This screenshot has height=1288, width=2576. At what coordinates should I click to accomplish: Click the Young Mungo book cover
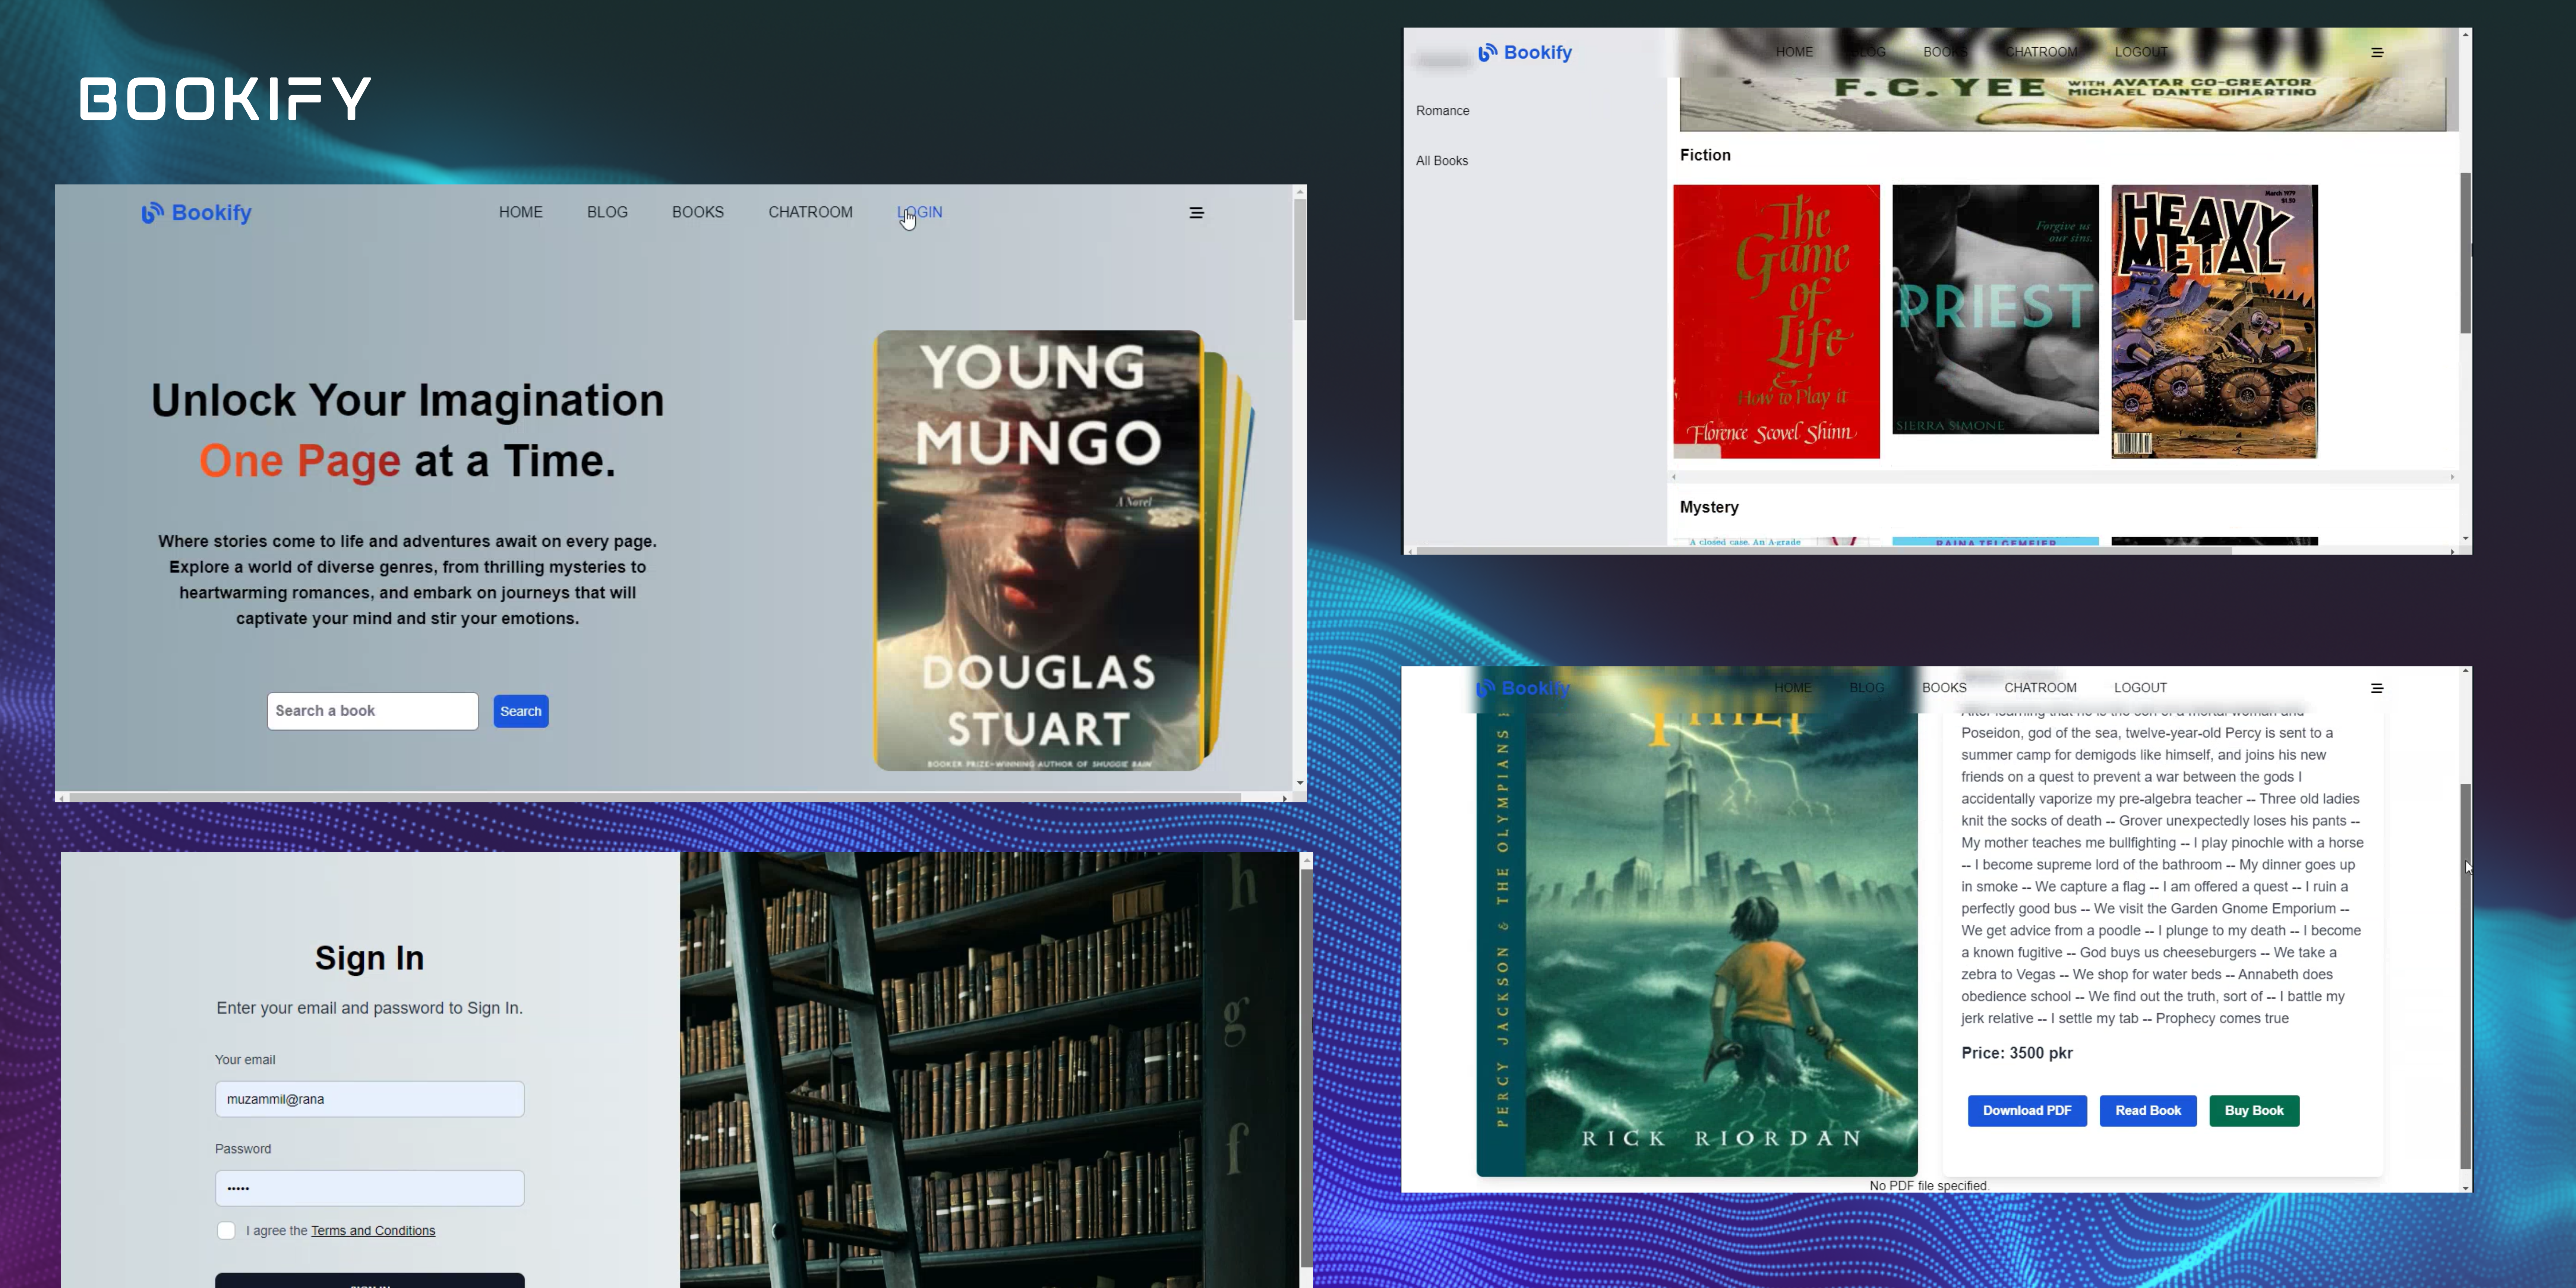pyautogui.click(x=1038, y=550)
